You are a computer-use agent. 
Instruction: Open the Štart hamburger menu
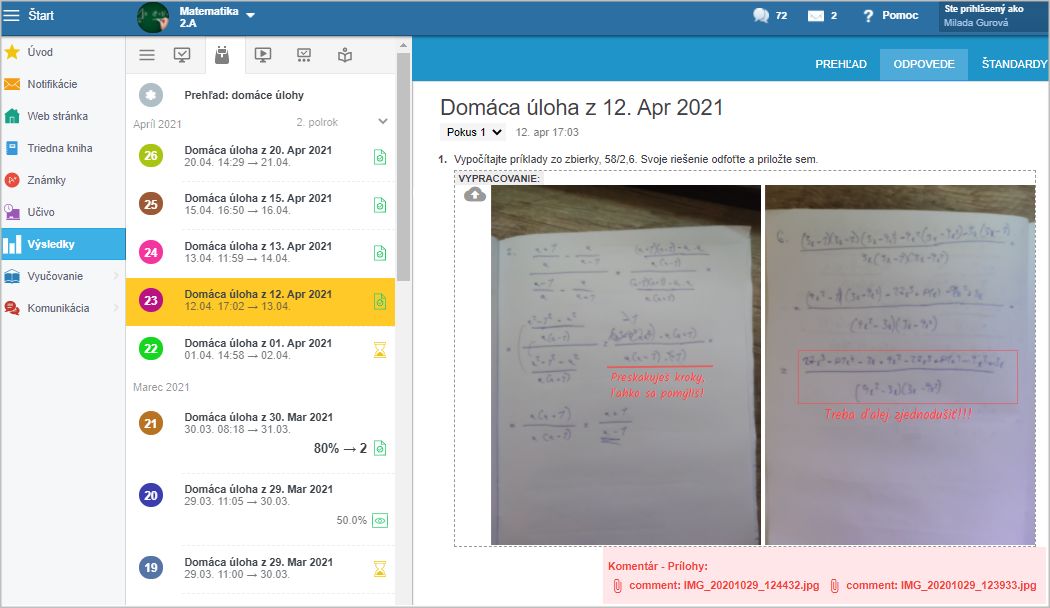tap(12, 15)
